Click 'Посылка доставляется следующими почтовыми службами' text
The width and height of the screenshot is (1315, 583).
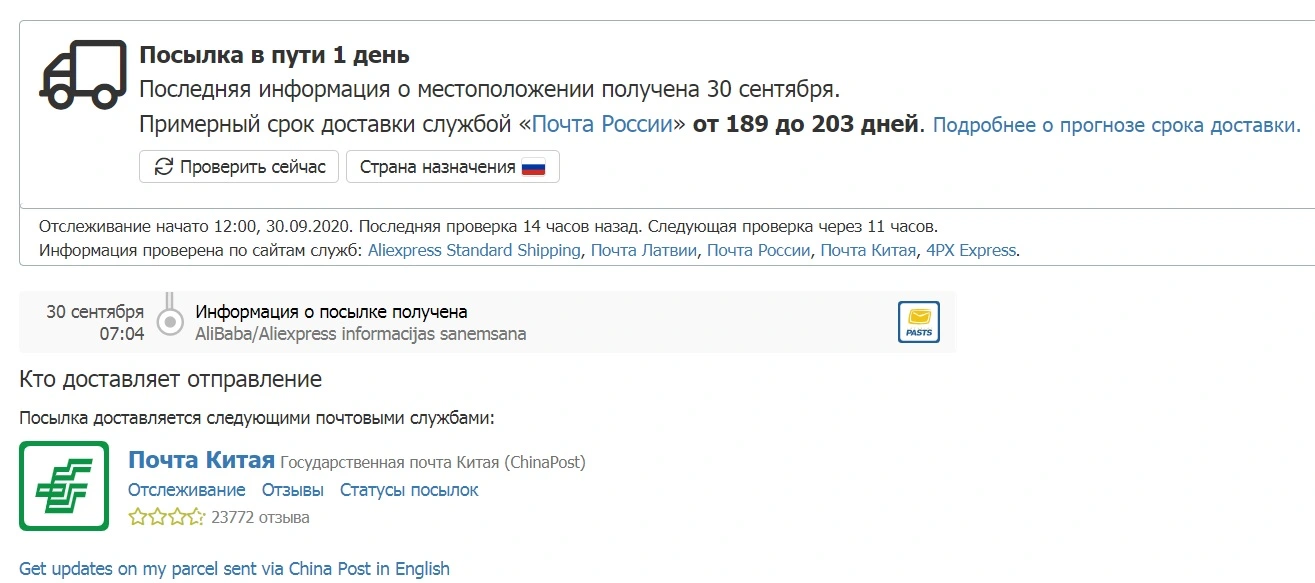(257, 418)
